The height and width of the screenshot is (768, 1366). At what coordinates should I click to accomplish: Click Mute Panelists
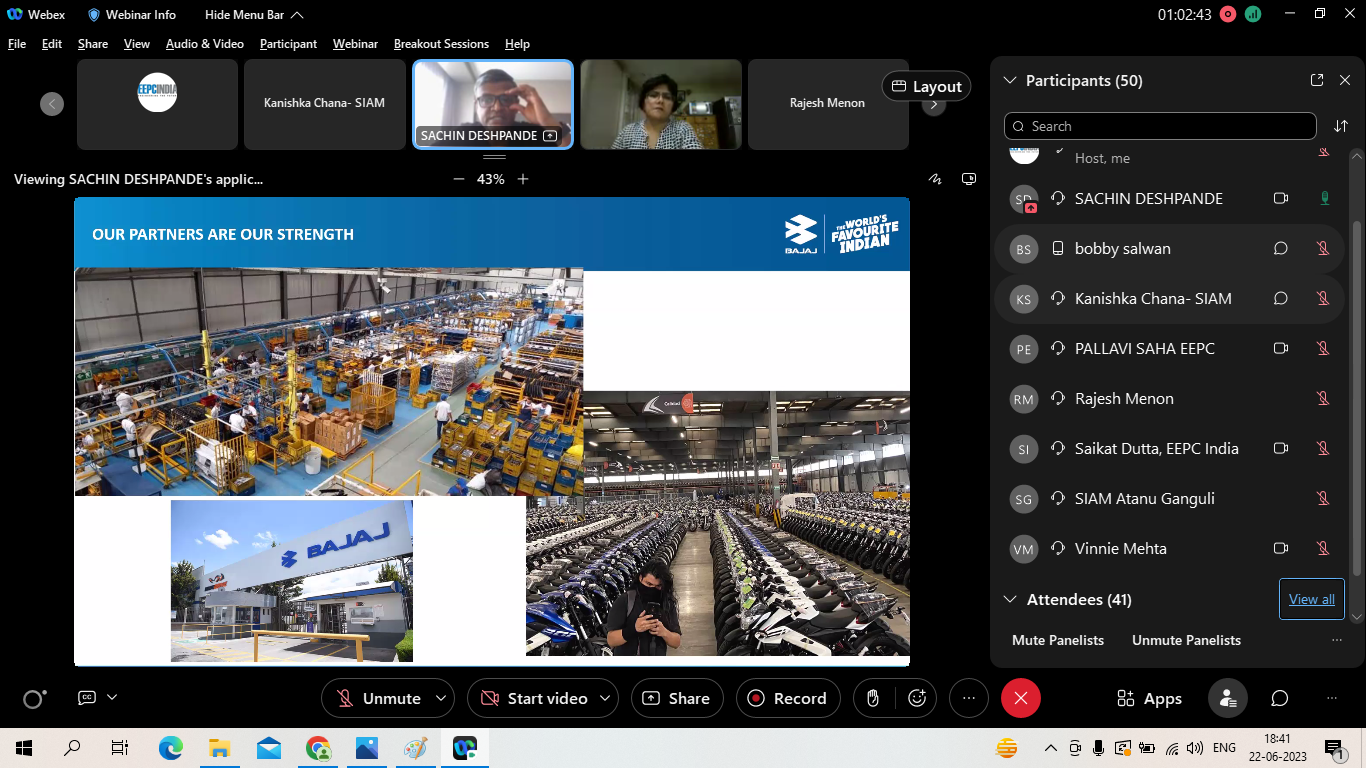tap(1058, 640)
